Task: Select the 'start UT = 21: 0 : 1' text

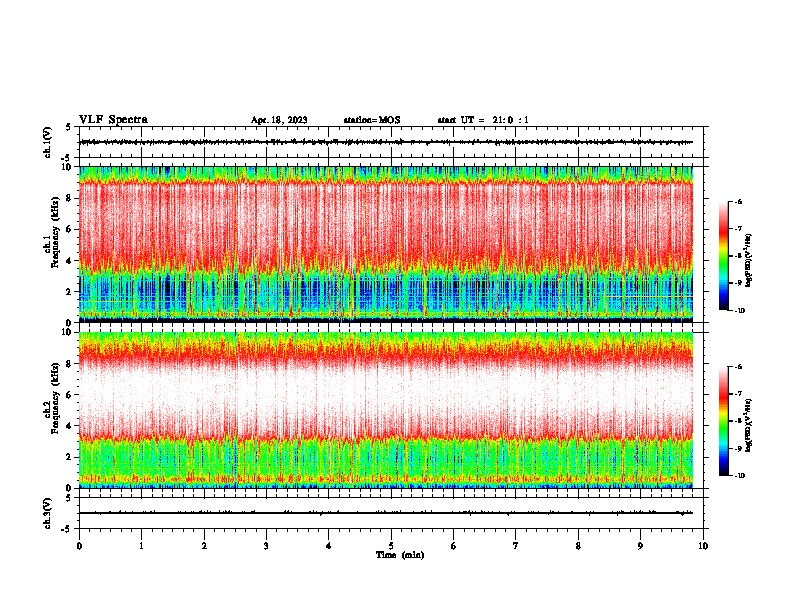Action: [483, 120]
